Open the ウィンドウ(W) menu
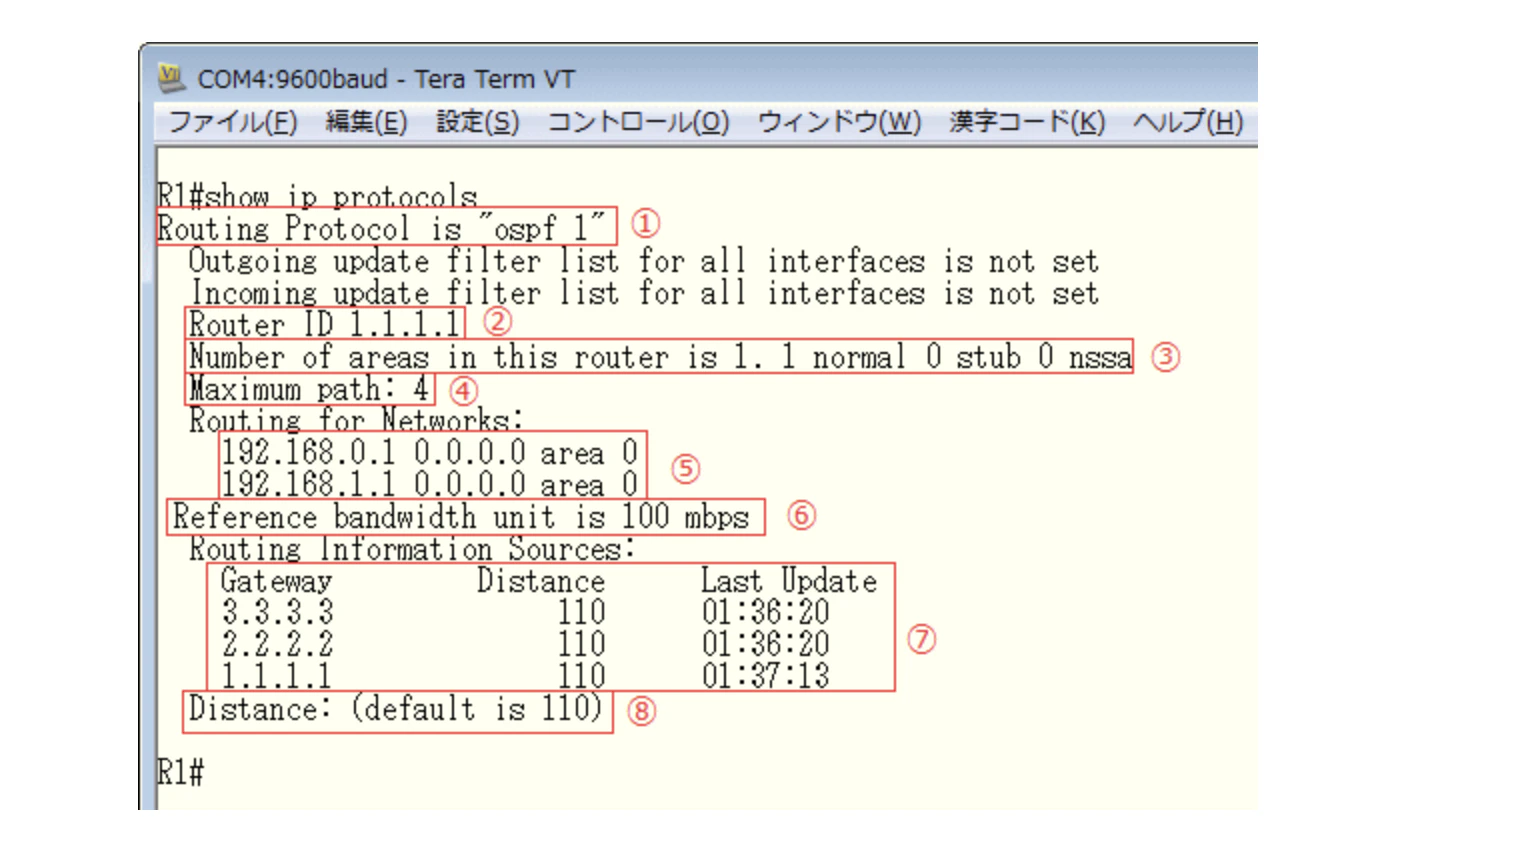The image size is (1518, 858). click(x=839, y=122)
